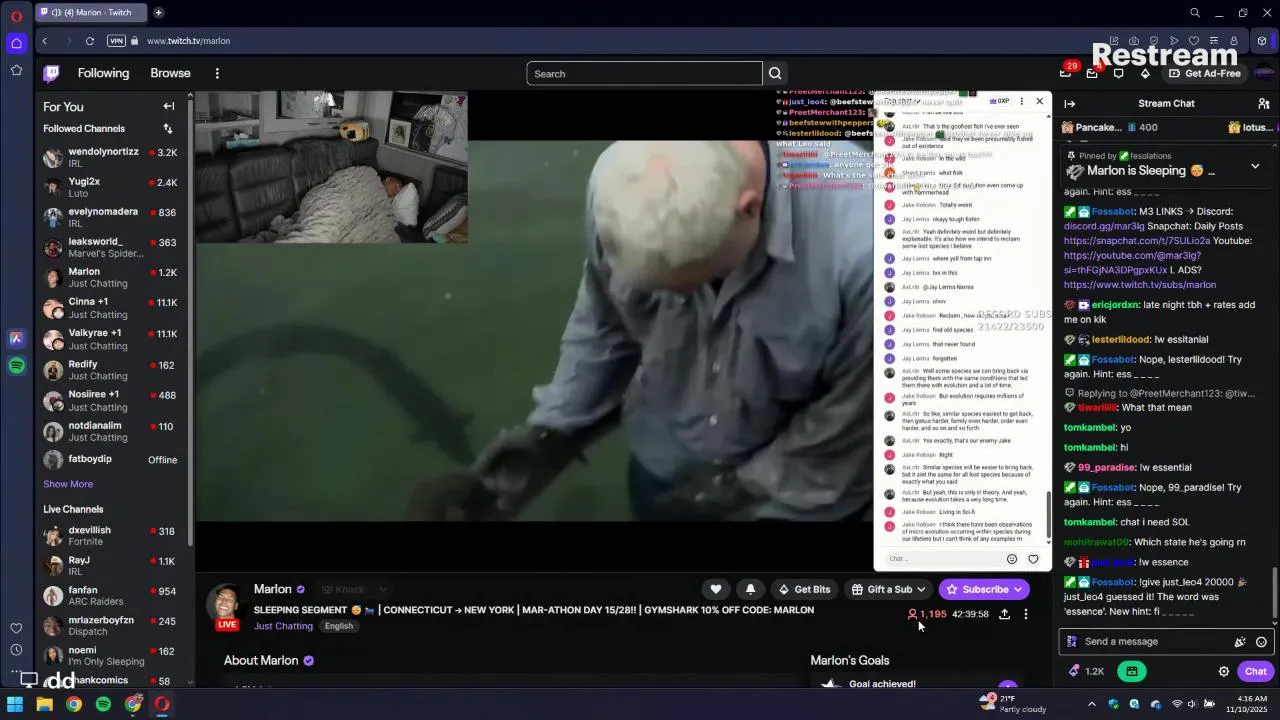The height and width of the screenshot is (720, 1280).
Task: Click the share upload icon
Action: pos(1004,614)
